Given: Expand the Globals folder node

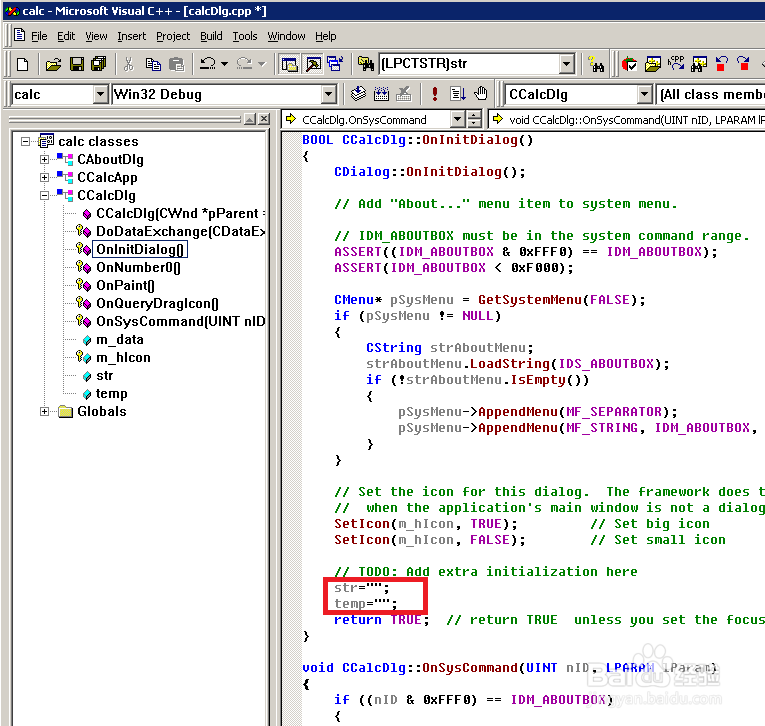Looking at the screenshot, I should (44, 412).
